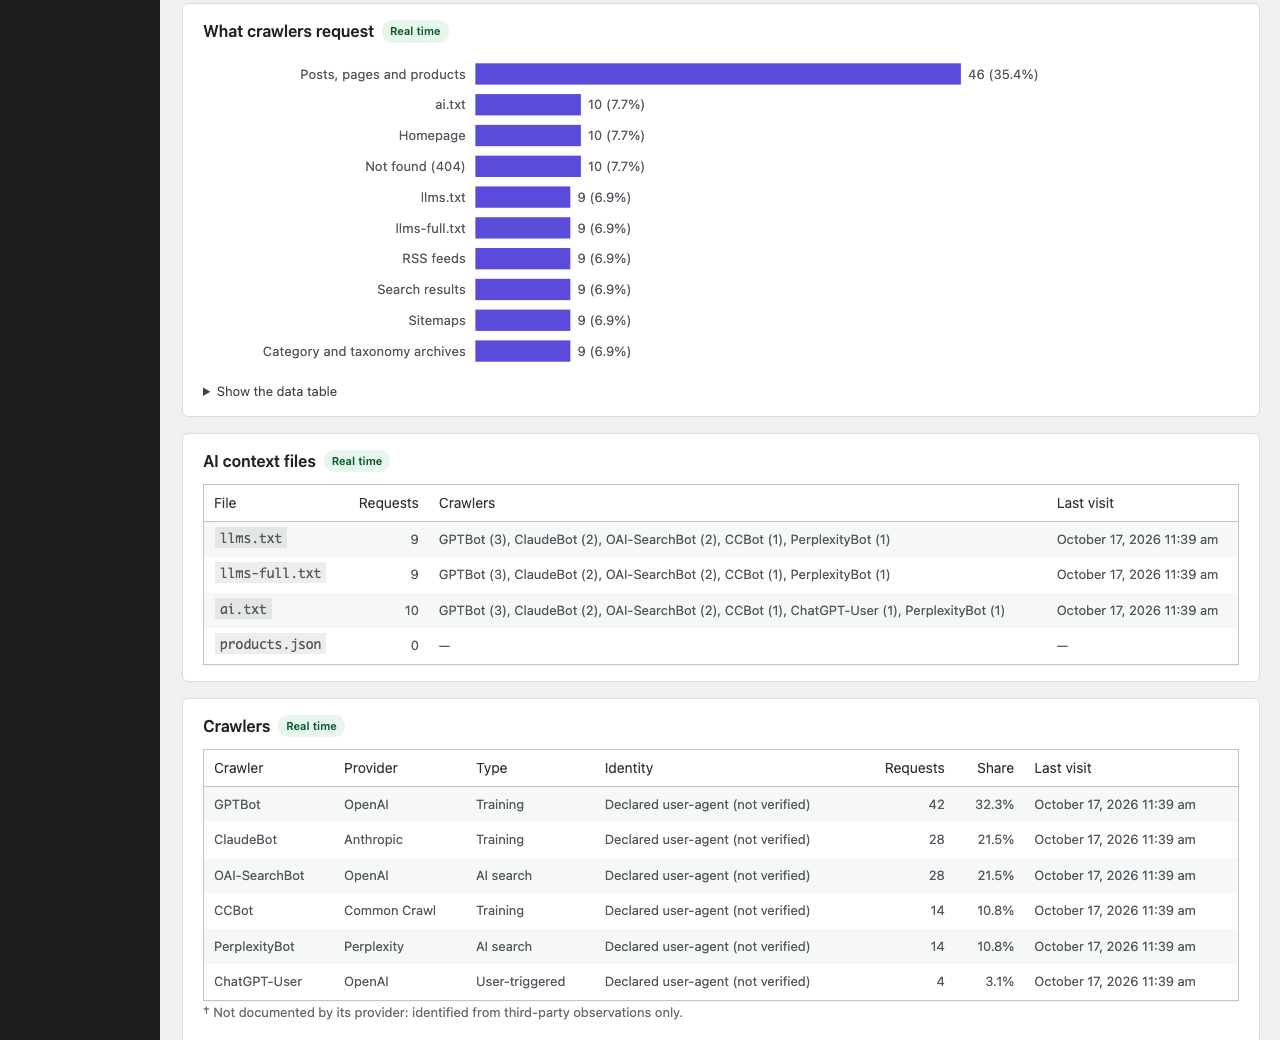1280x1040 pixels.
Task: Click the Real time badge beside What crawlers request
Action: click(x=415, y=31)
